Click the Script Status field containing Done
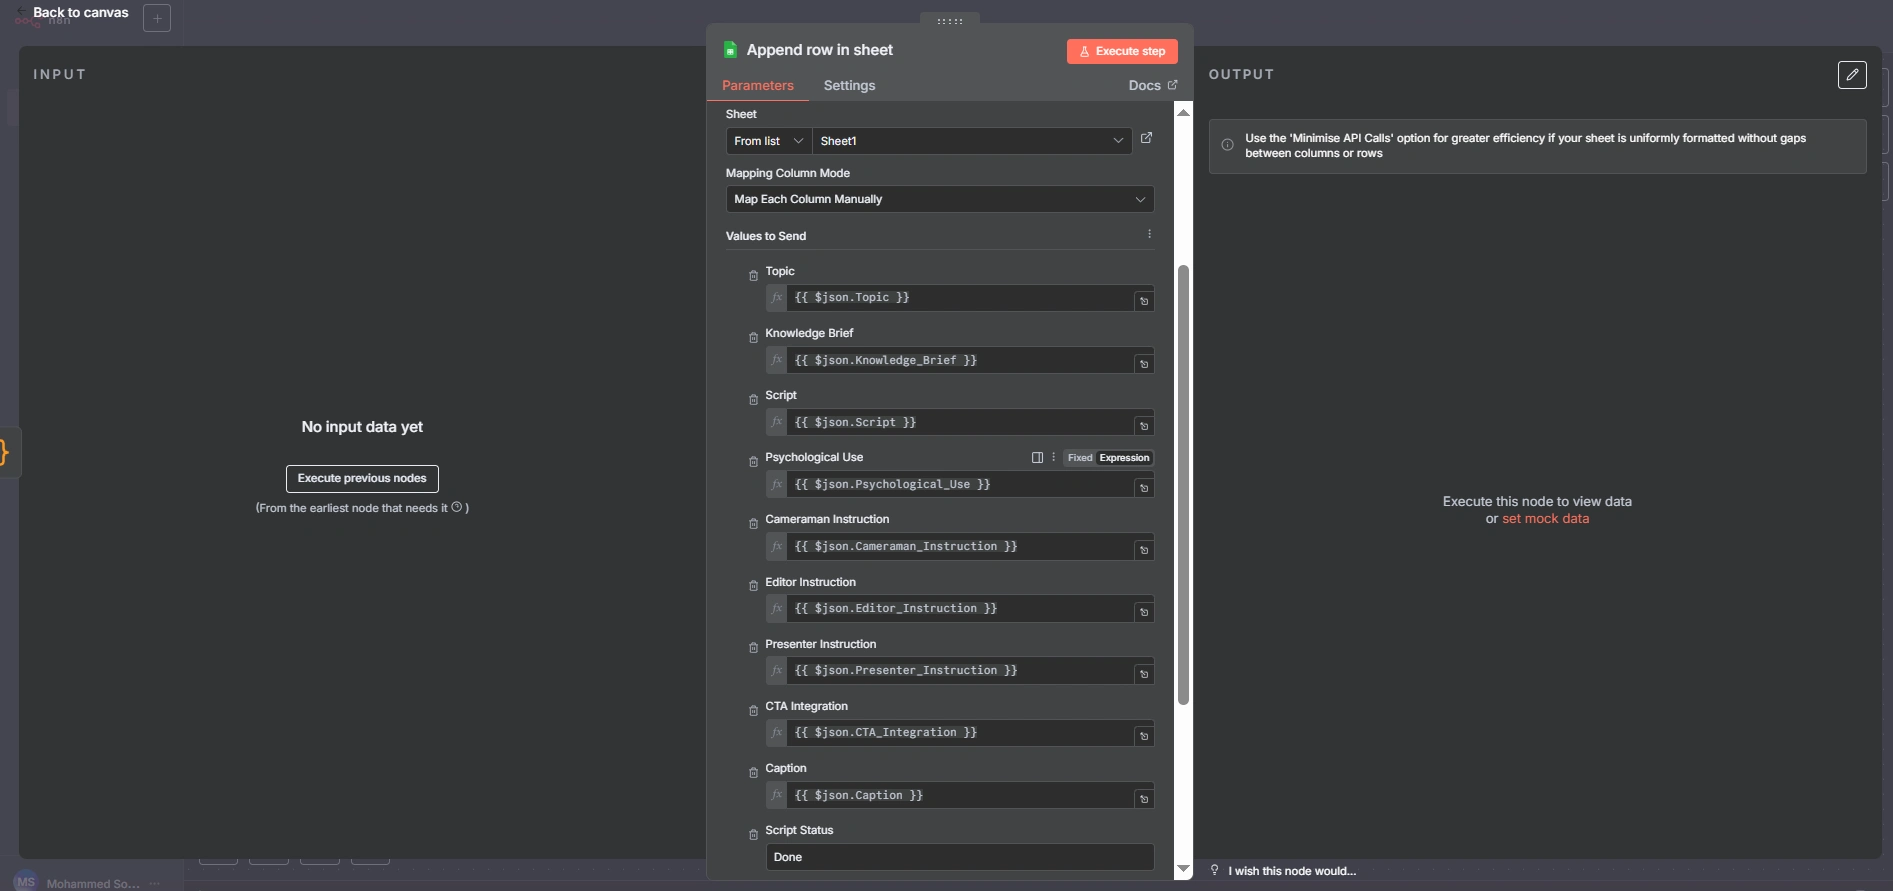The height and width of the screenshot is (891, 1893). tap(960, 857)
